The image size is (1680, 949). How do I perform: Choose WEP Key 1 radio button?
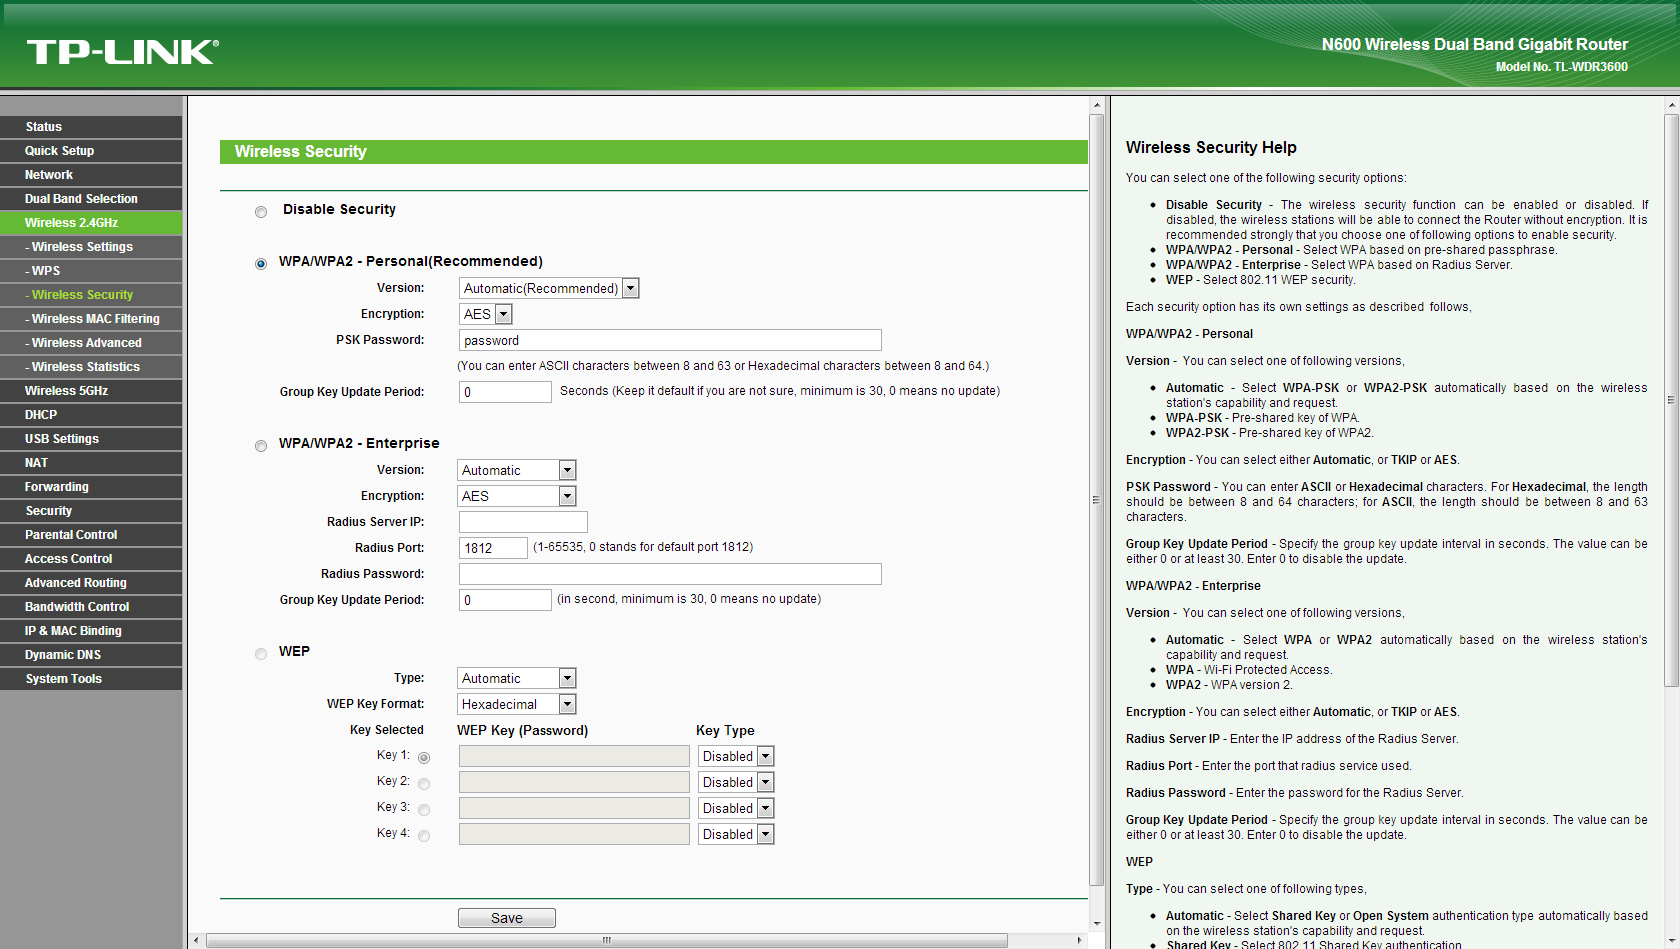point(424,757)
